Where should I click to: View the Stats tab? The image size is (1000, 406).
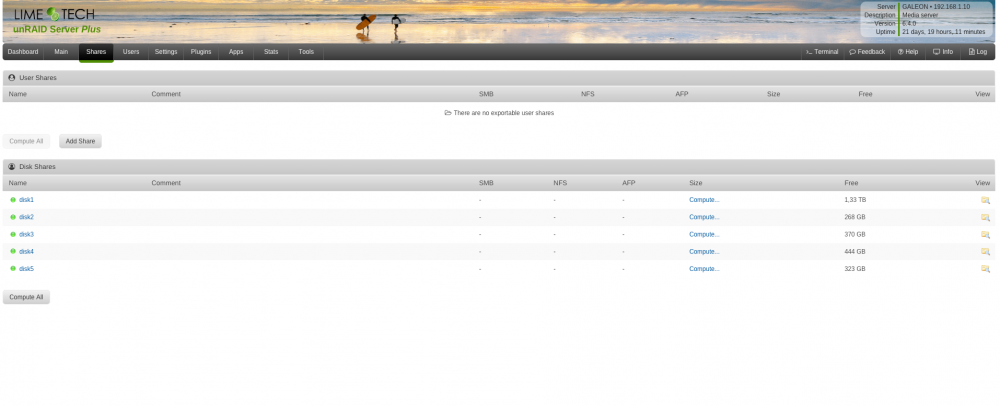point(271,52)
